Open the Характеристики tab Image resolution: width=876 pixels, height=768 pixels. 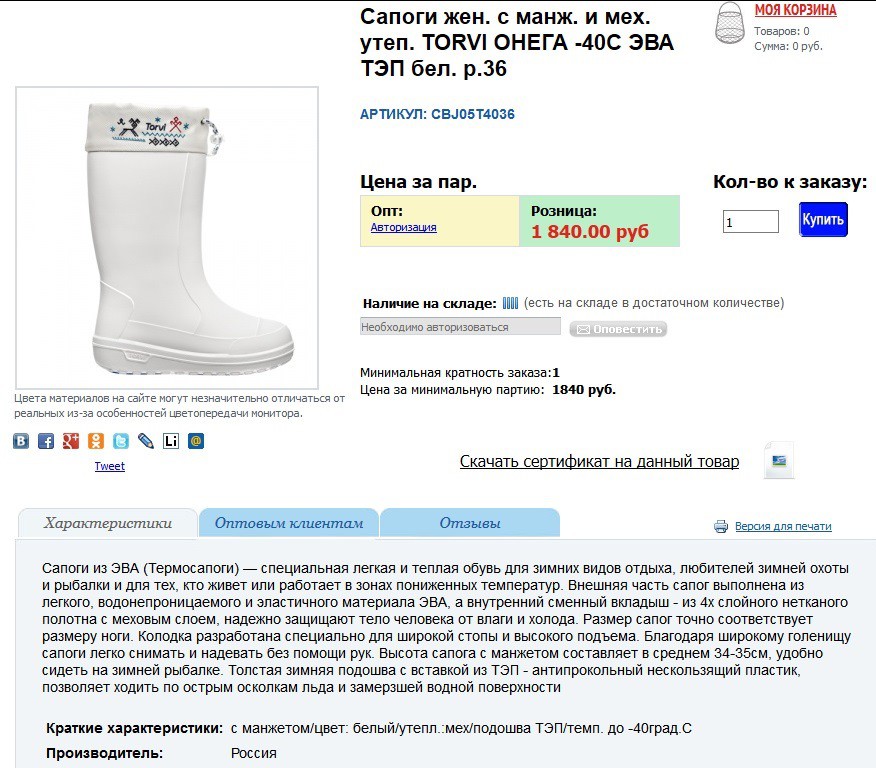108,523
